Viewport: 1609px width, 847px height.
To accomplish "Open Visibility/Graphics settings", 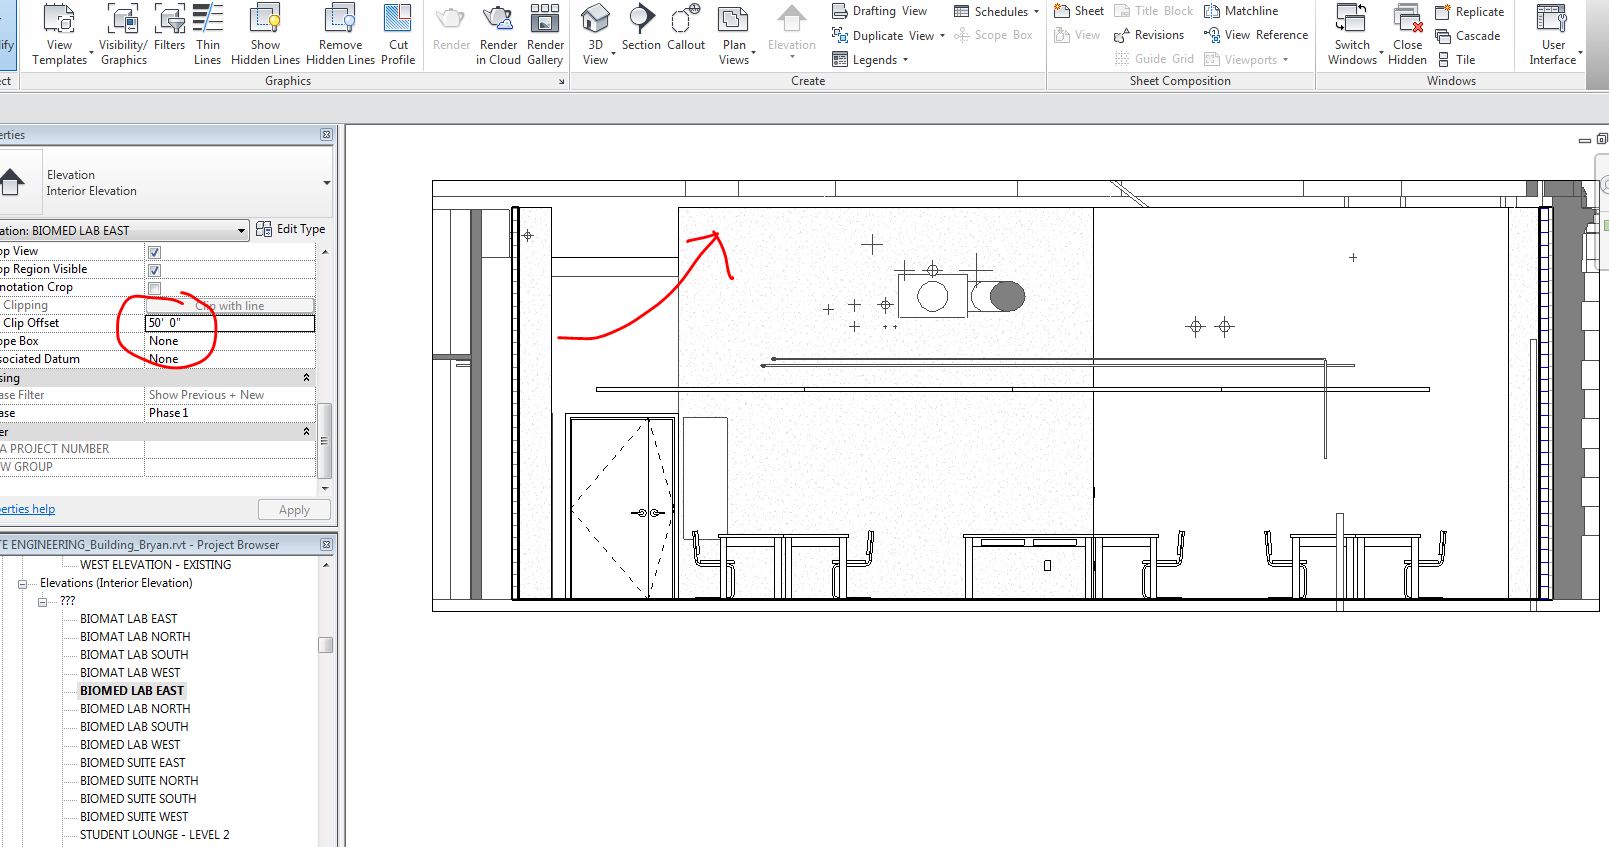I will [x=123, y=20].
